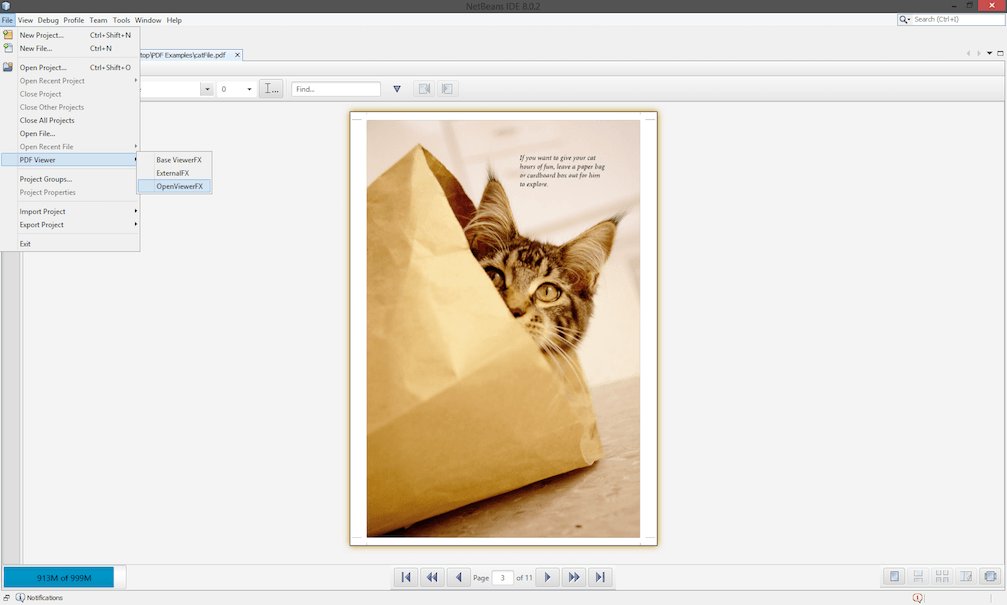Go to the previous page
Viewport: 1007px width, 605px height.
tap(459, 577)
